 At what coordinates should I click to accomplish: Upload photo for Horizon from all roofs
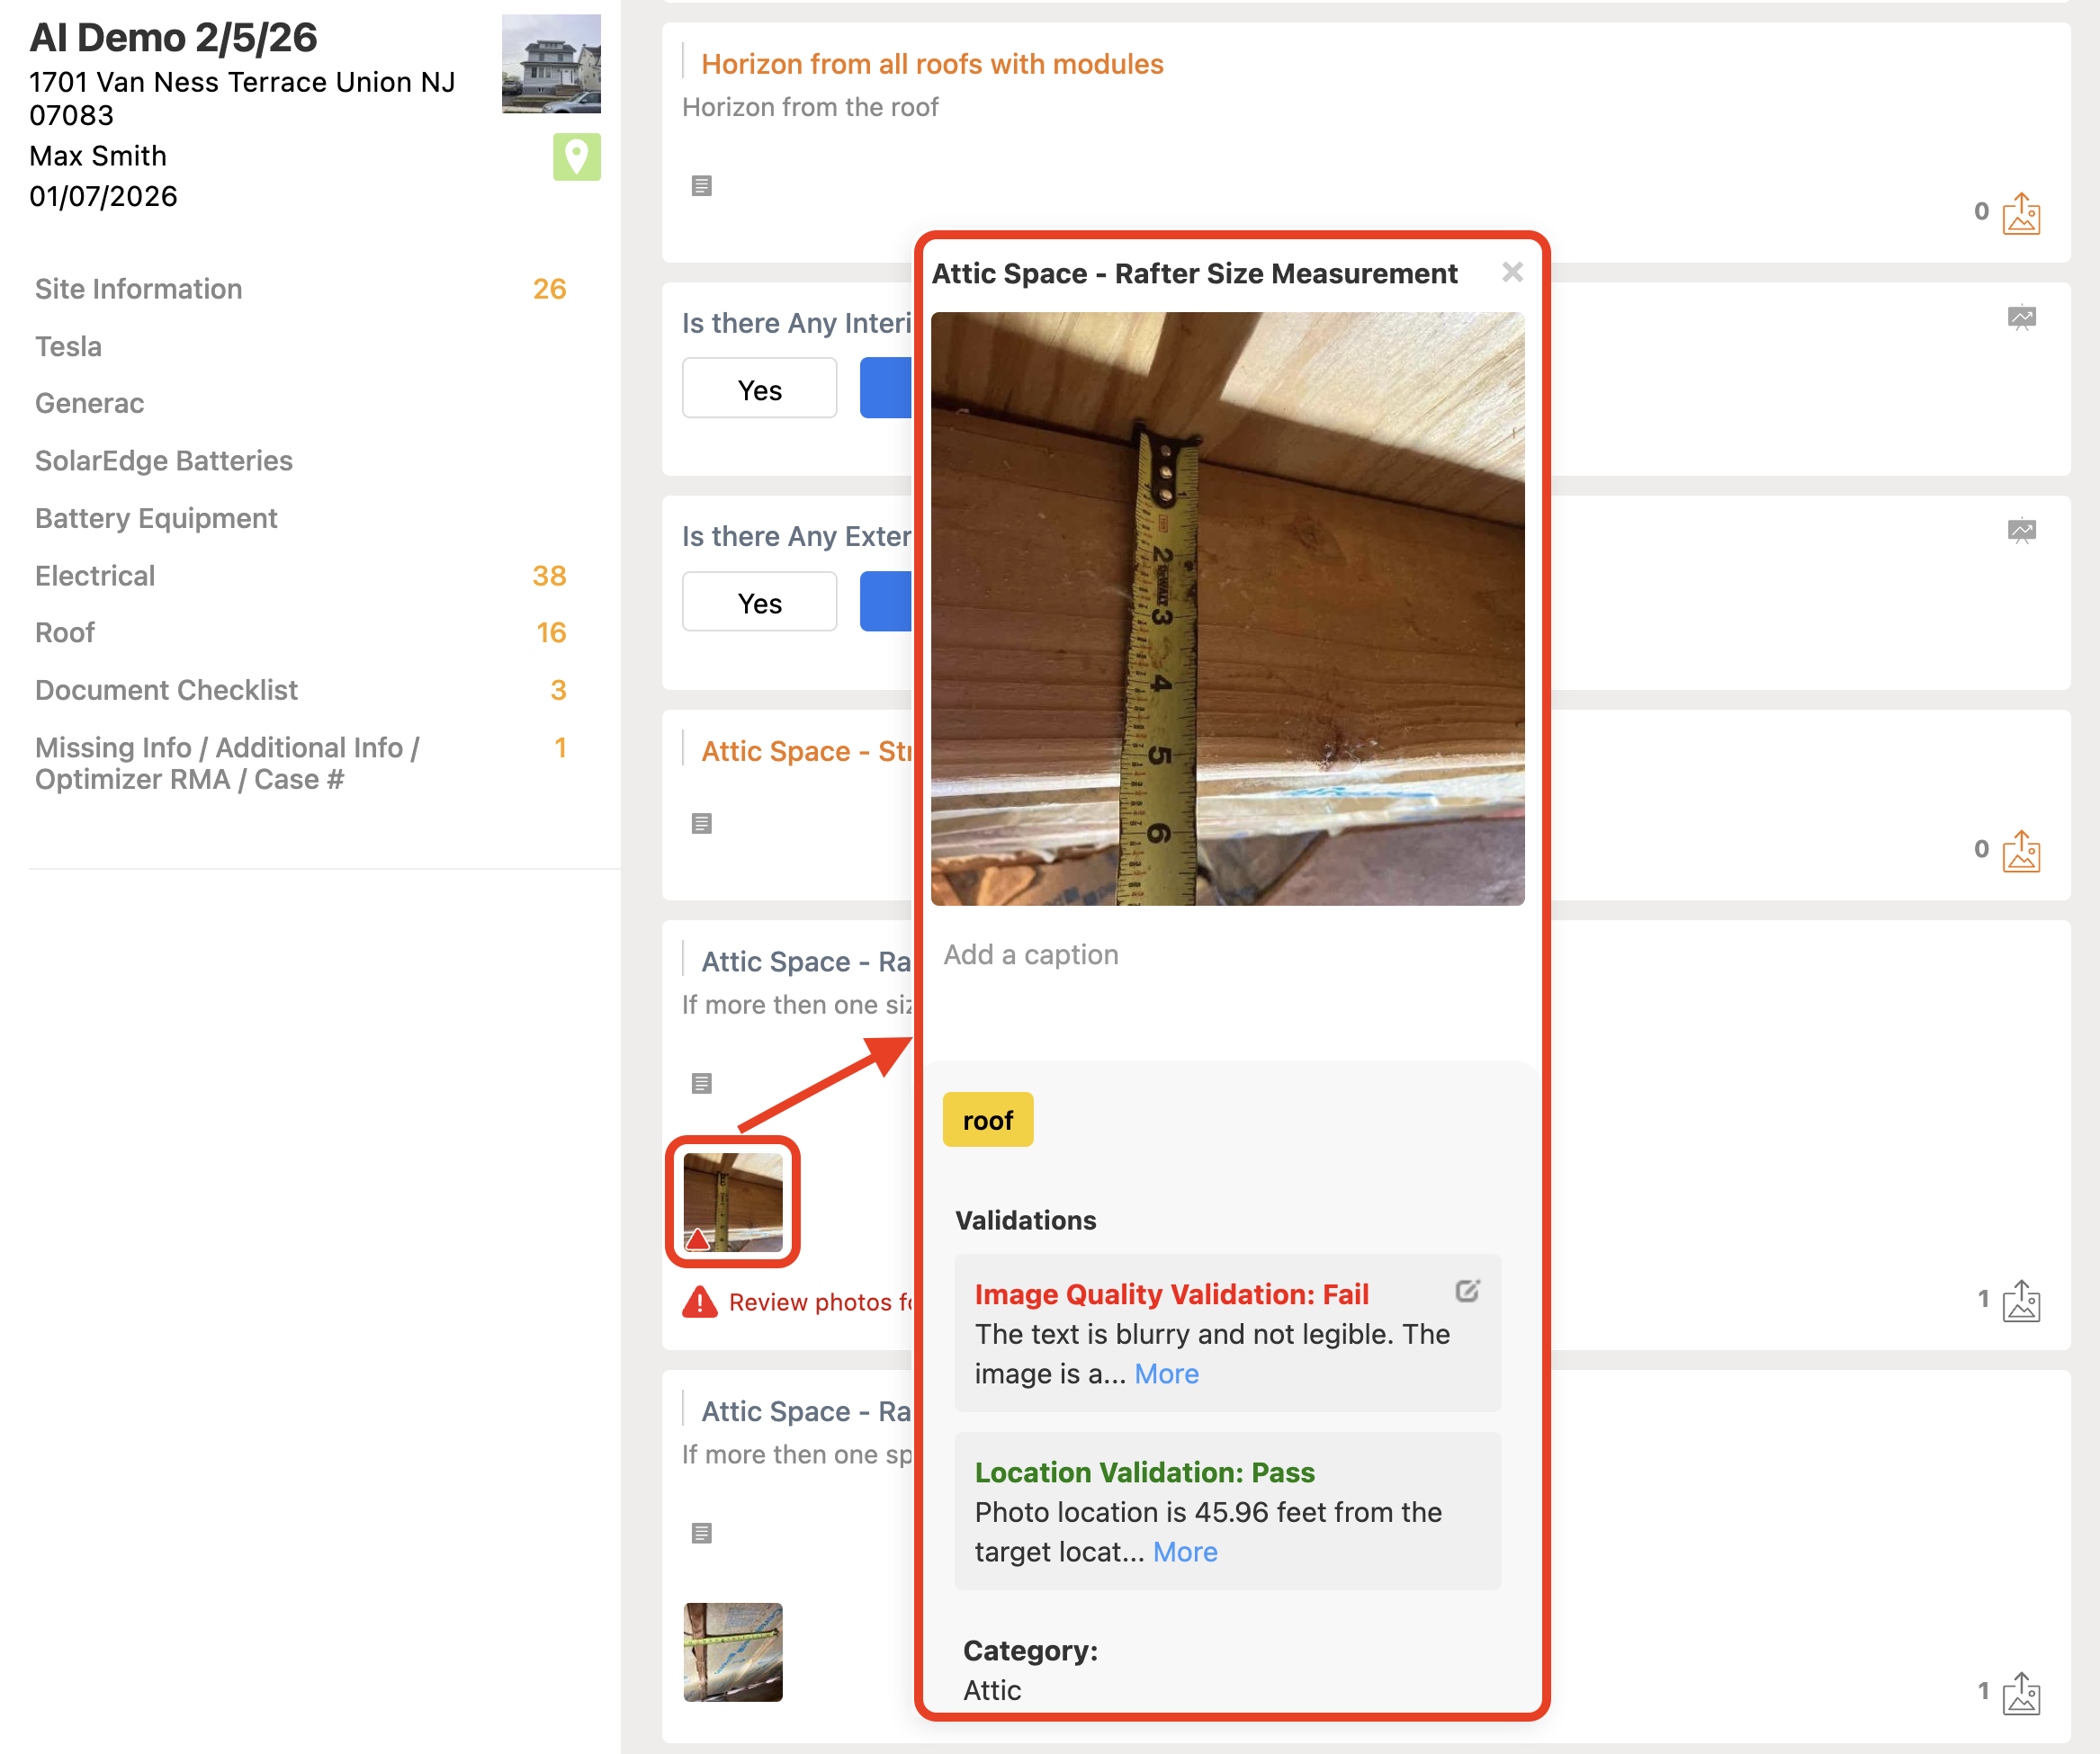coord(2020,213)
